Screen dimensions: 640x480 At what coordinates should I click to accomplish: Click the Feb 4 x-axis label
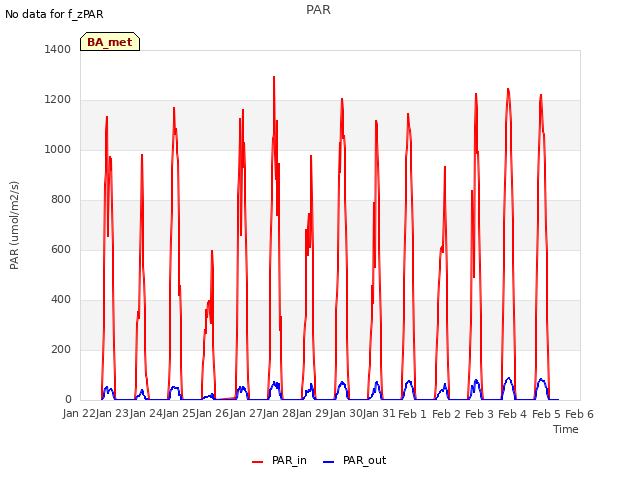click(513, 414)
